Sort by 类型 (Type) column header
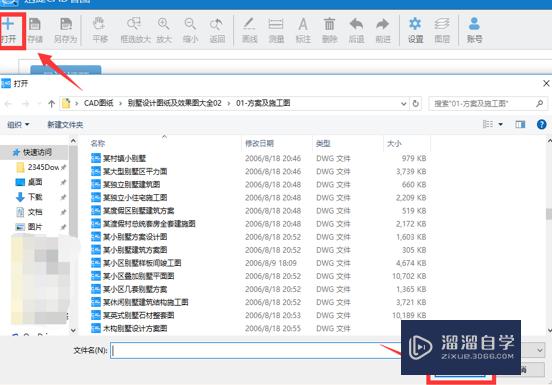 [323, 144]
